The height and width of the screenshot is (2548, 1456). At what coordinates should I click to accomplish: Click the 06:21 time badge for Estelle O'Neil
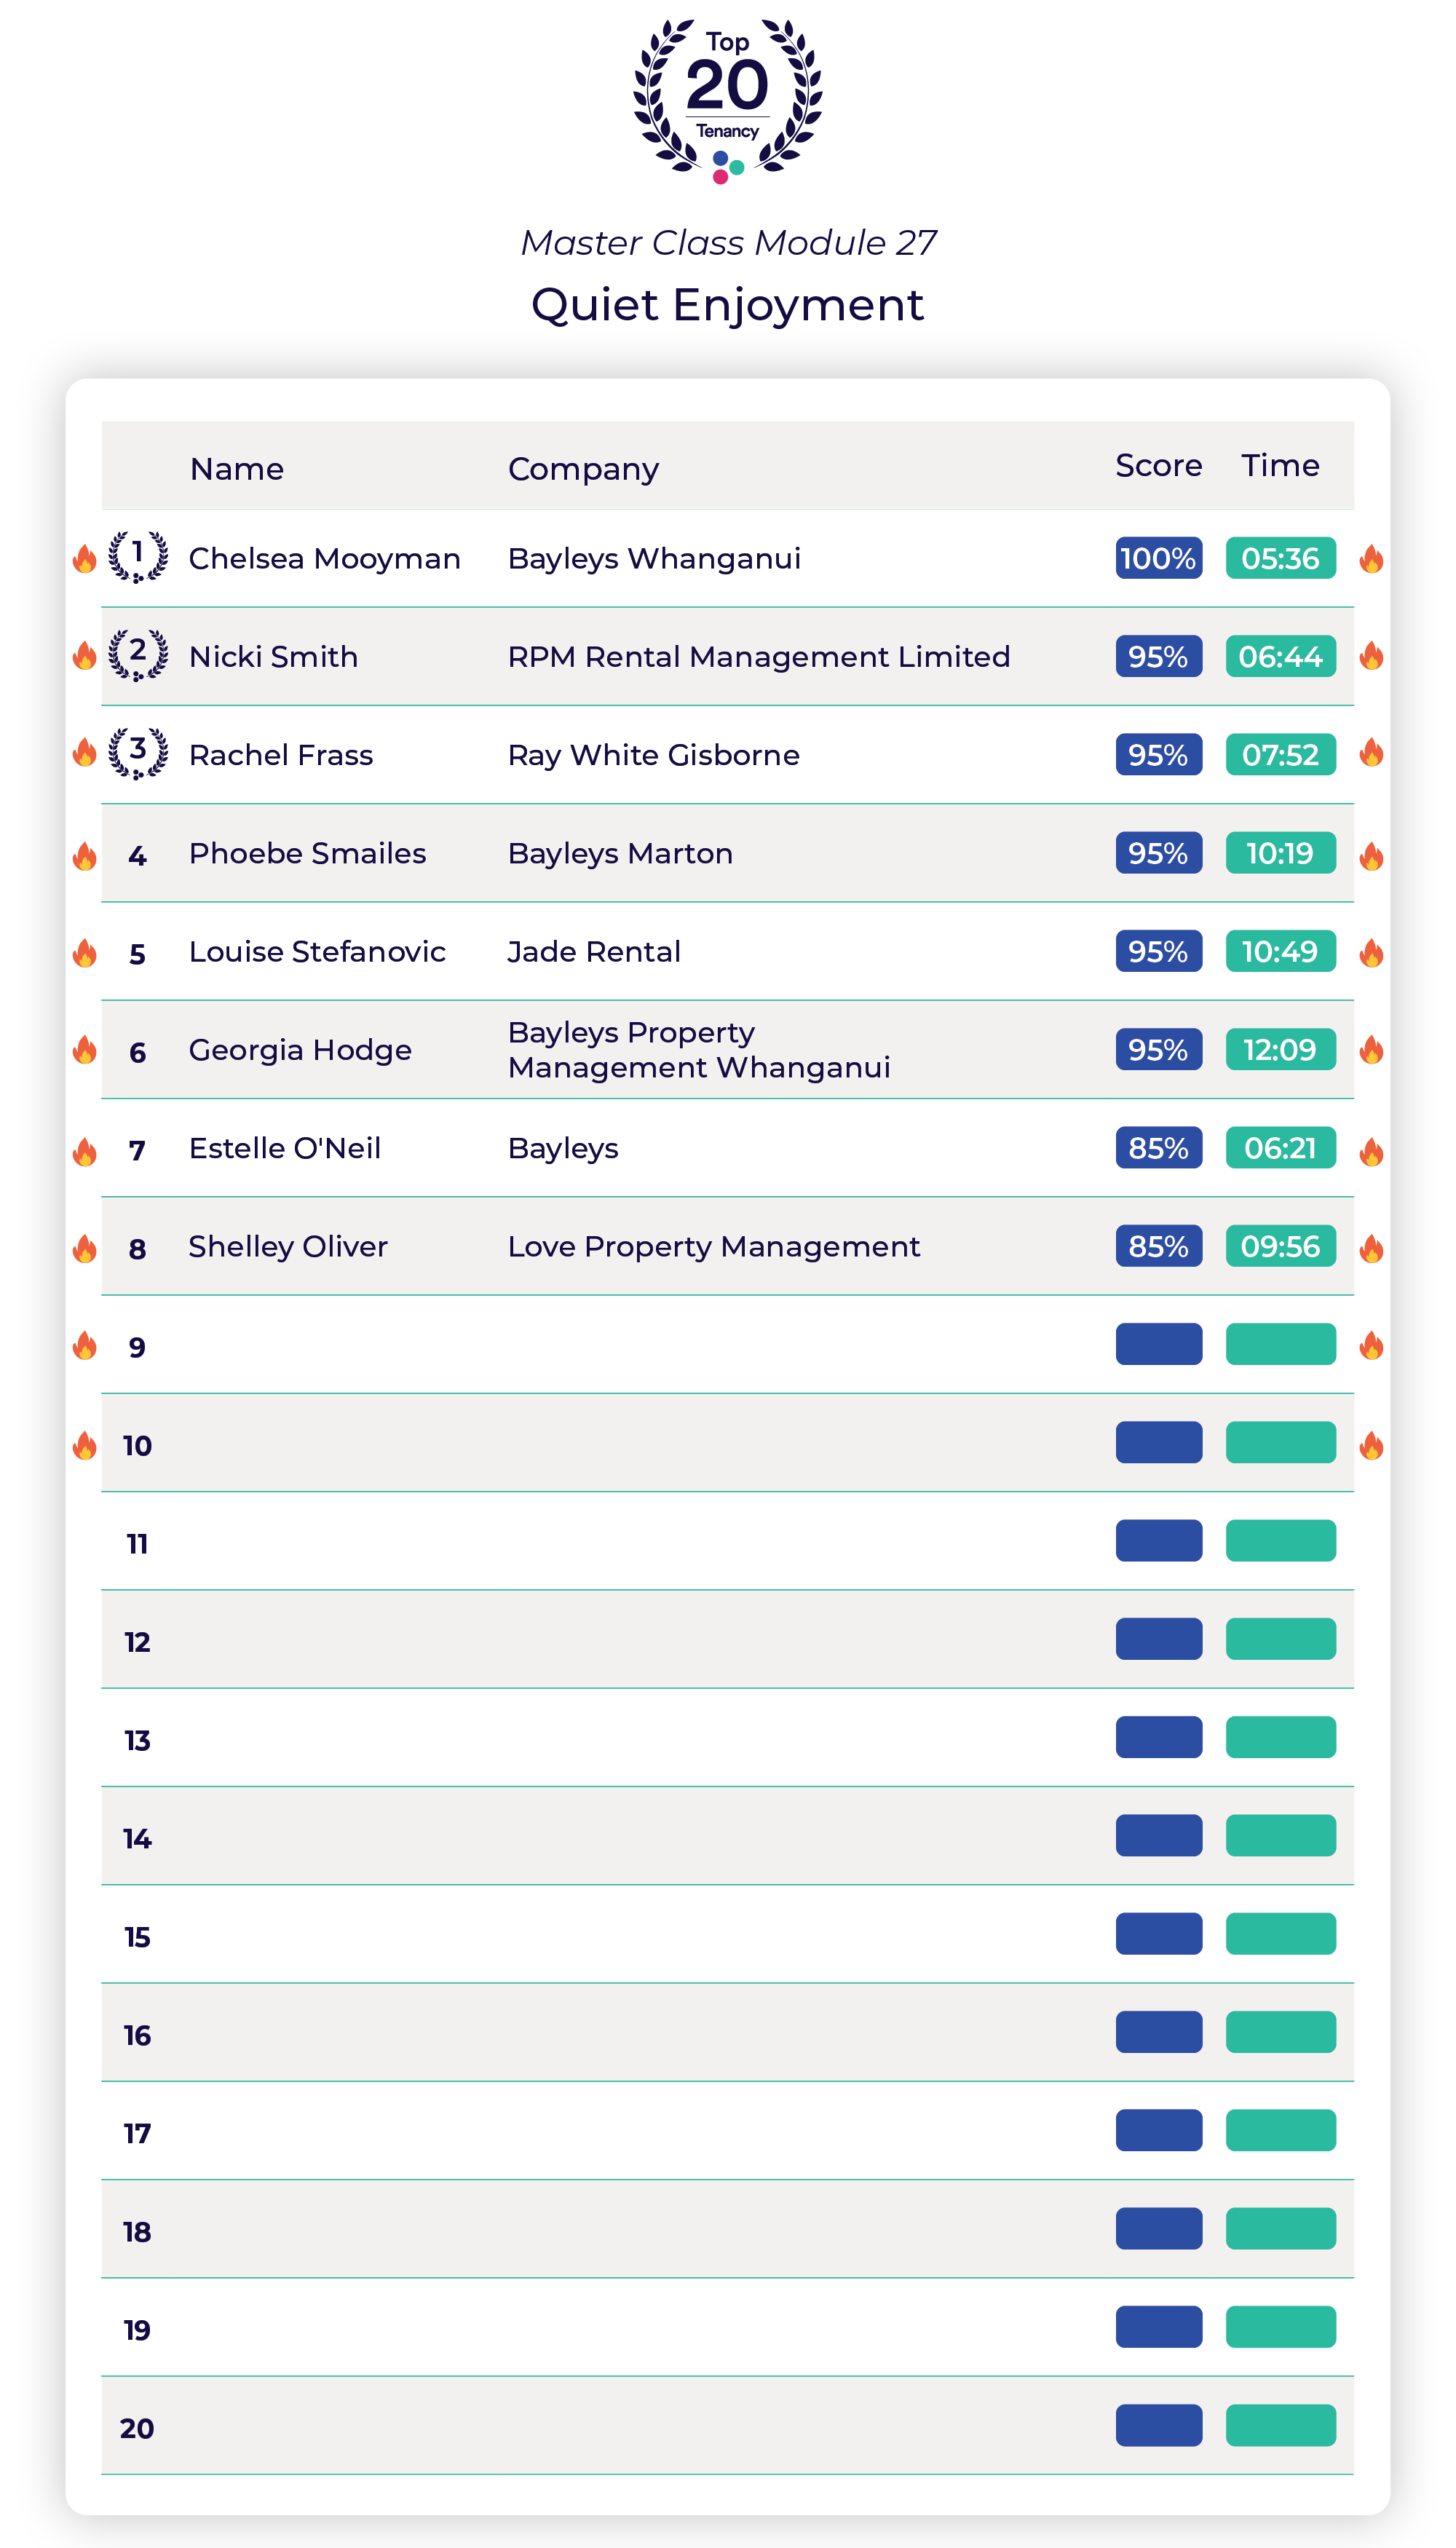(x=1280, y=1148)
